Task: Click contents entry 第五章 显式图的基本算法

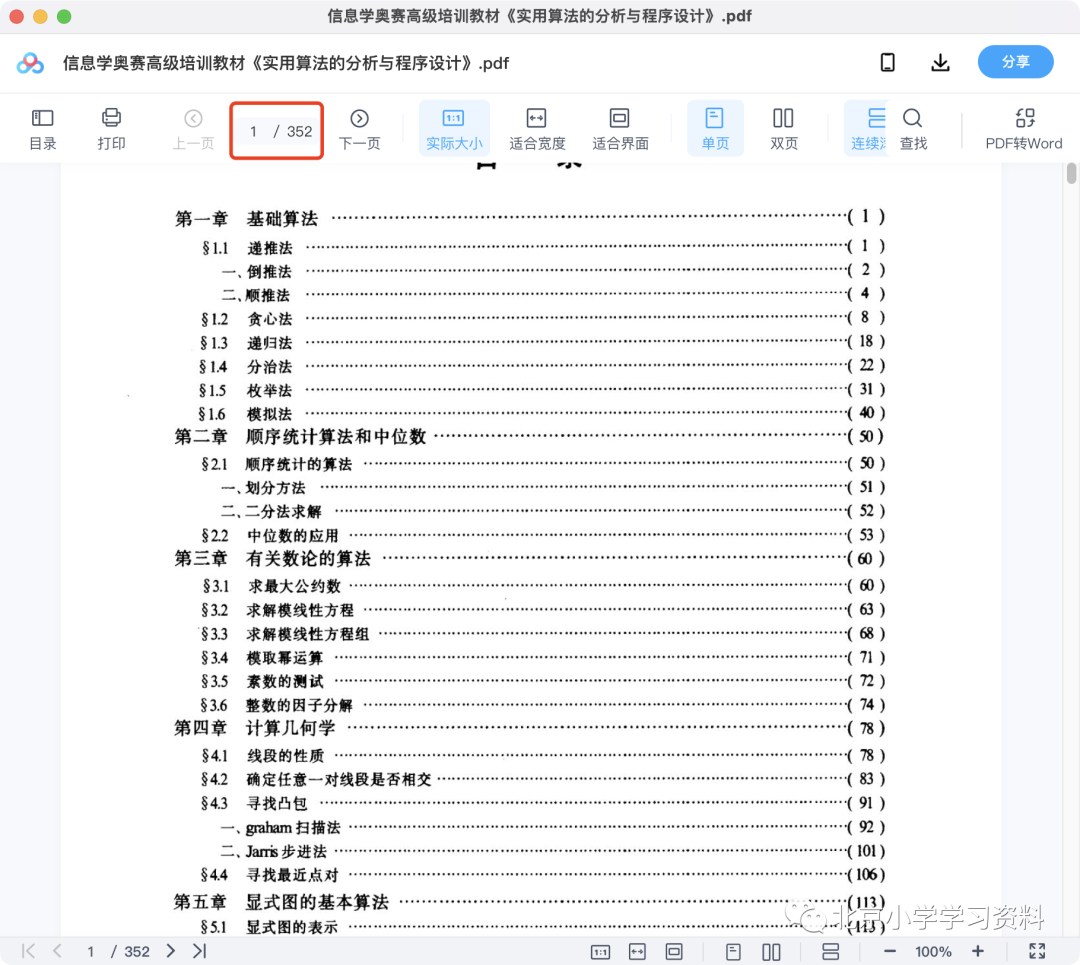Action: (529, 902)
